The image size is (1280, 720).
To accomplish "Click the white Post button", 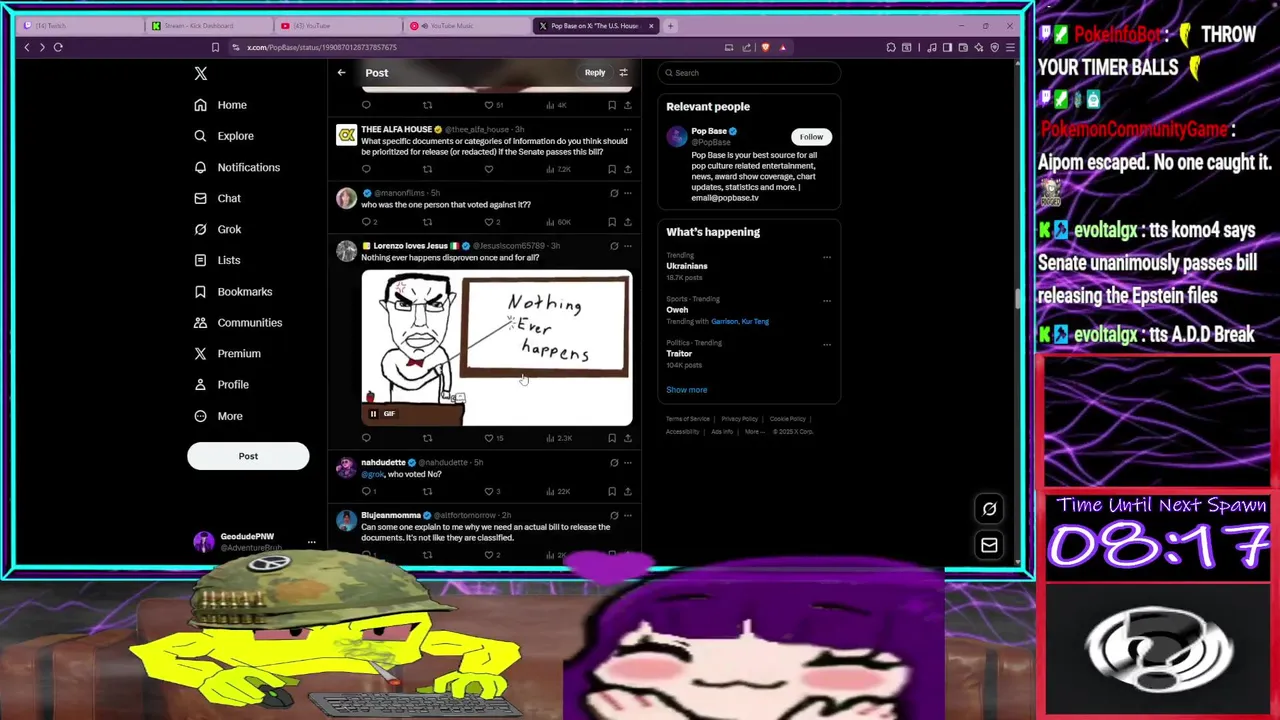I will [x=248, y=456].
